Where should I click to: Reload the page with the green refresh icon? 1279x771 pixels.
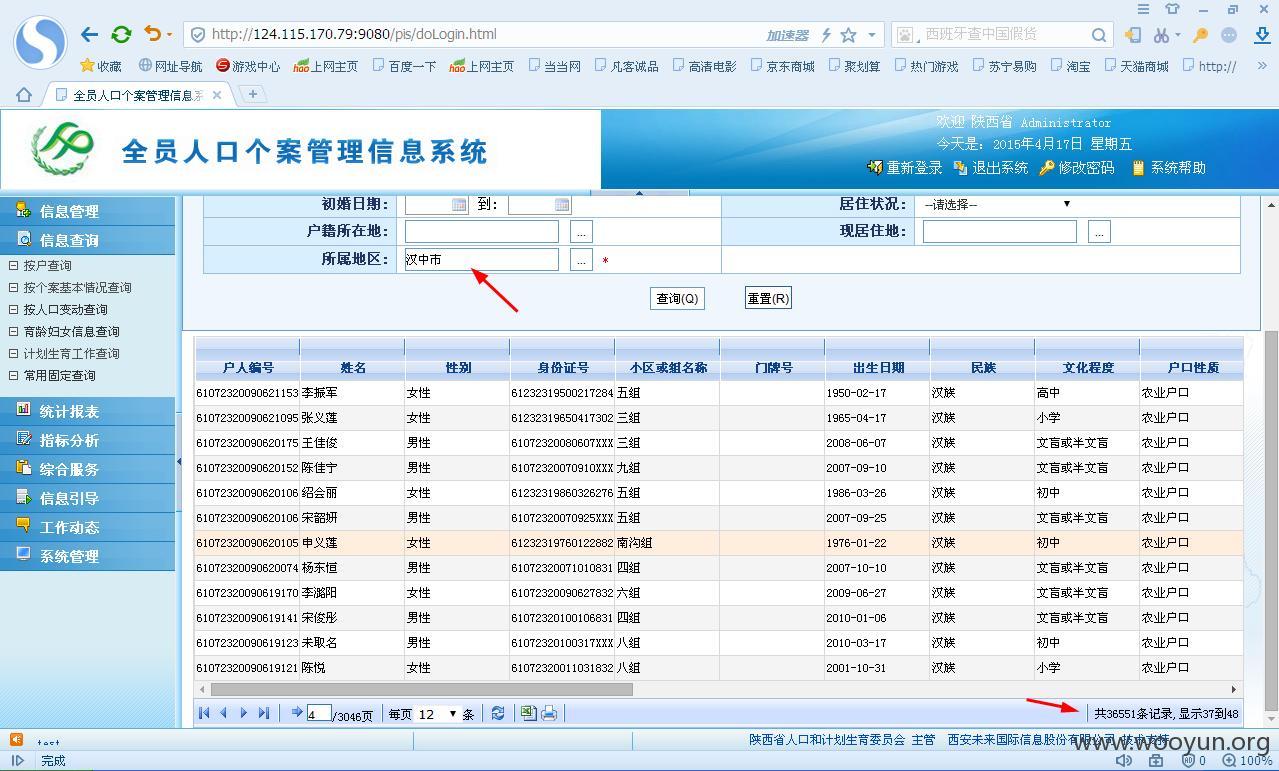click(121, 34)
